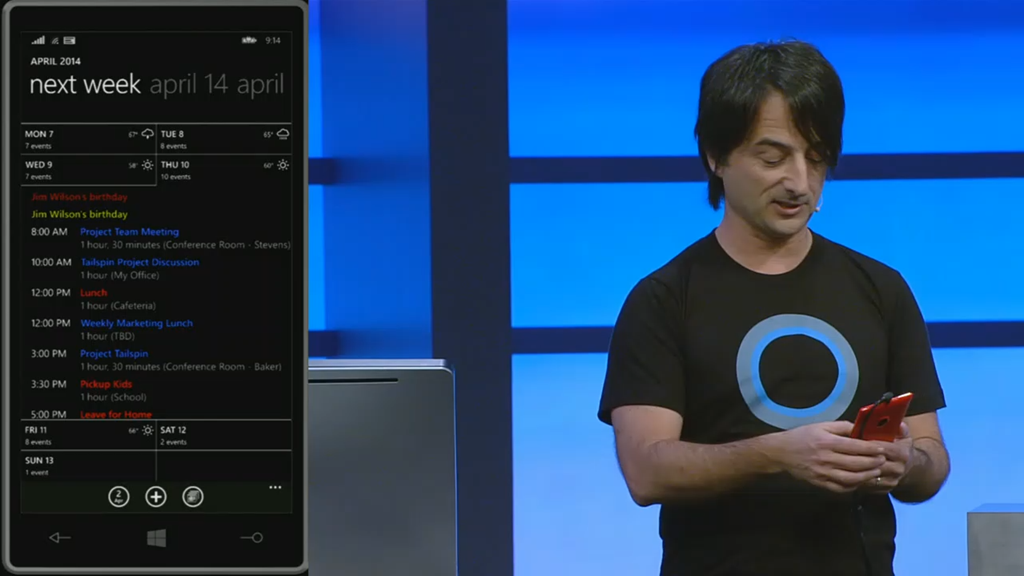Image resolution: width=1024 pixels, height=576 pixels.
Task: Expand the SUN 13 day cell
Action: tap(88, 466)
